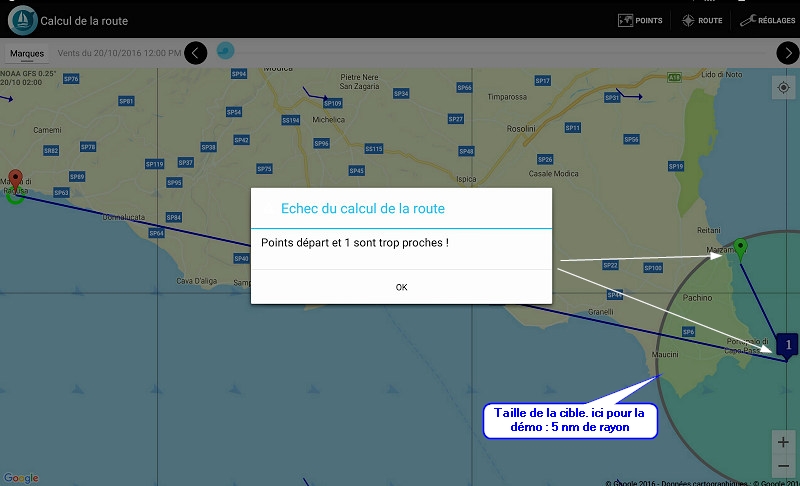800x486 pixels.
Task: Select the red start point marker
Action: tap(15, 178)
